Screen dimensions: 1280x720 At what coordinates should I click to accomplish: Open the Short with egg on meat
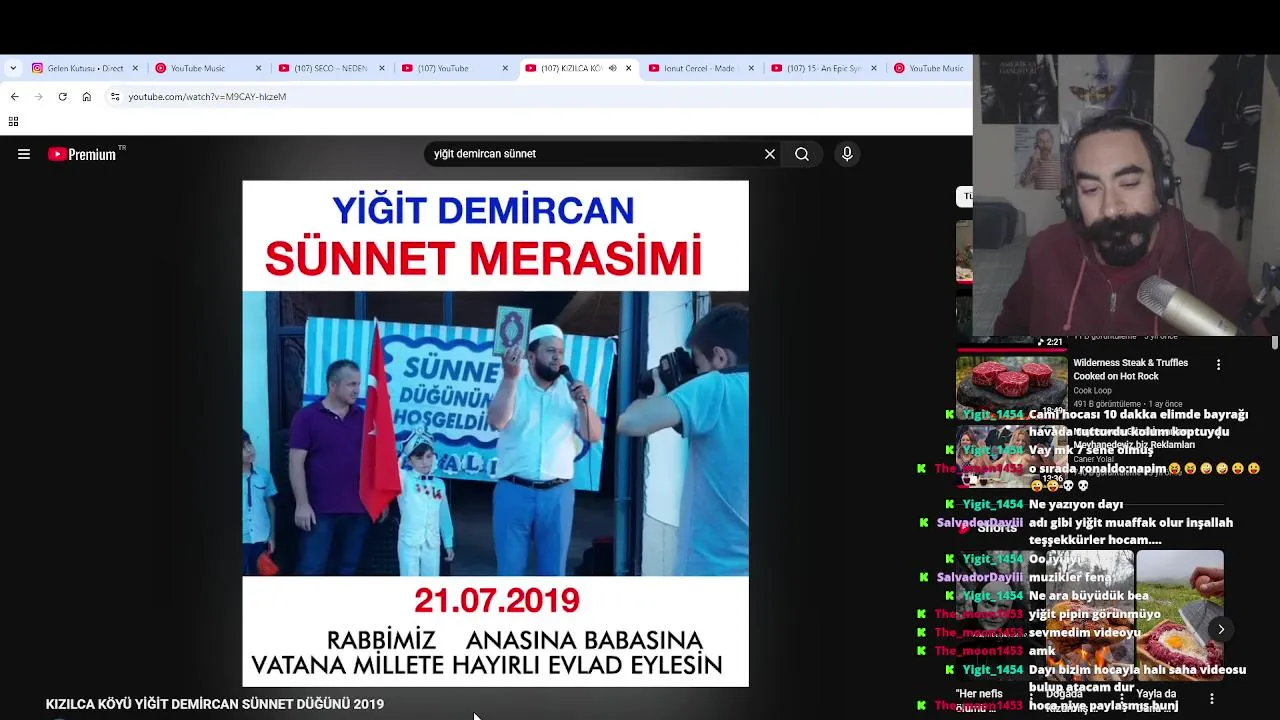(1180, 615)
